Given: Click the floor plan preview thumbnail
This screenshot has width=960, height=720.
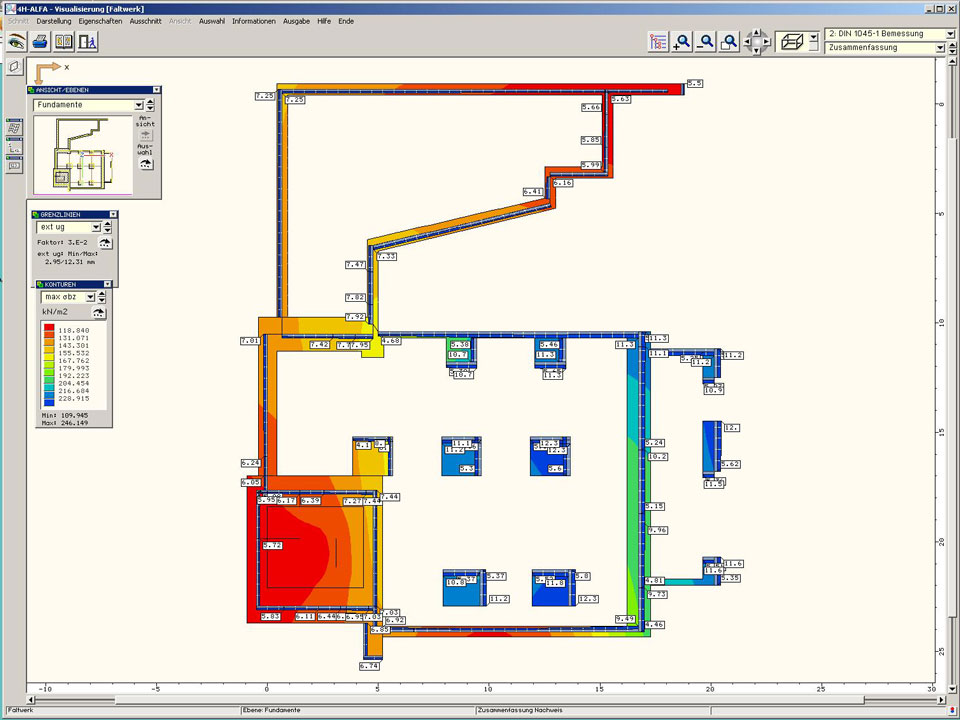Looking at the screenshot, I should tap(82, 155).
